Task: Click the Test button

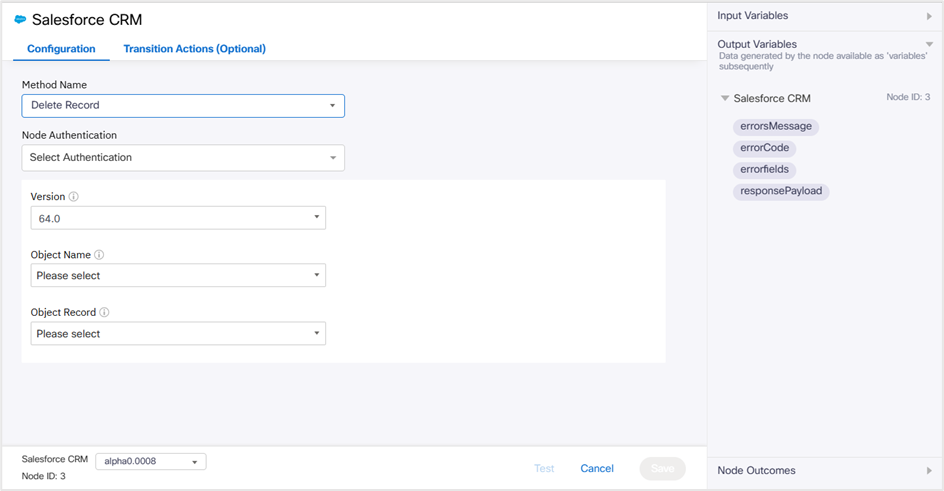Action: tap(544, 469)
